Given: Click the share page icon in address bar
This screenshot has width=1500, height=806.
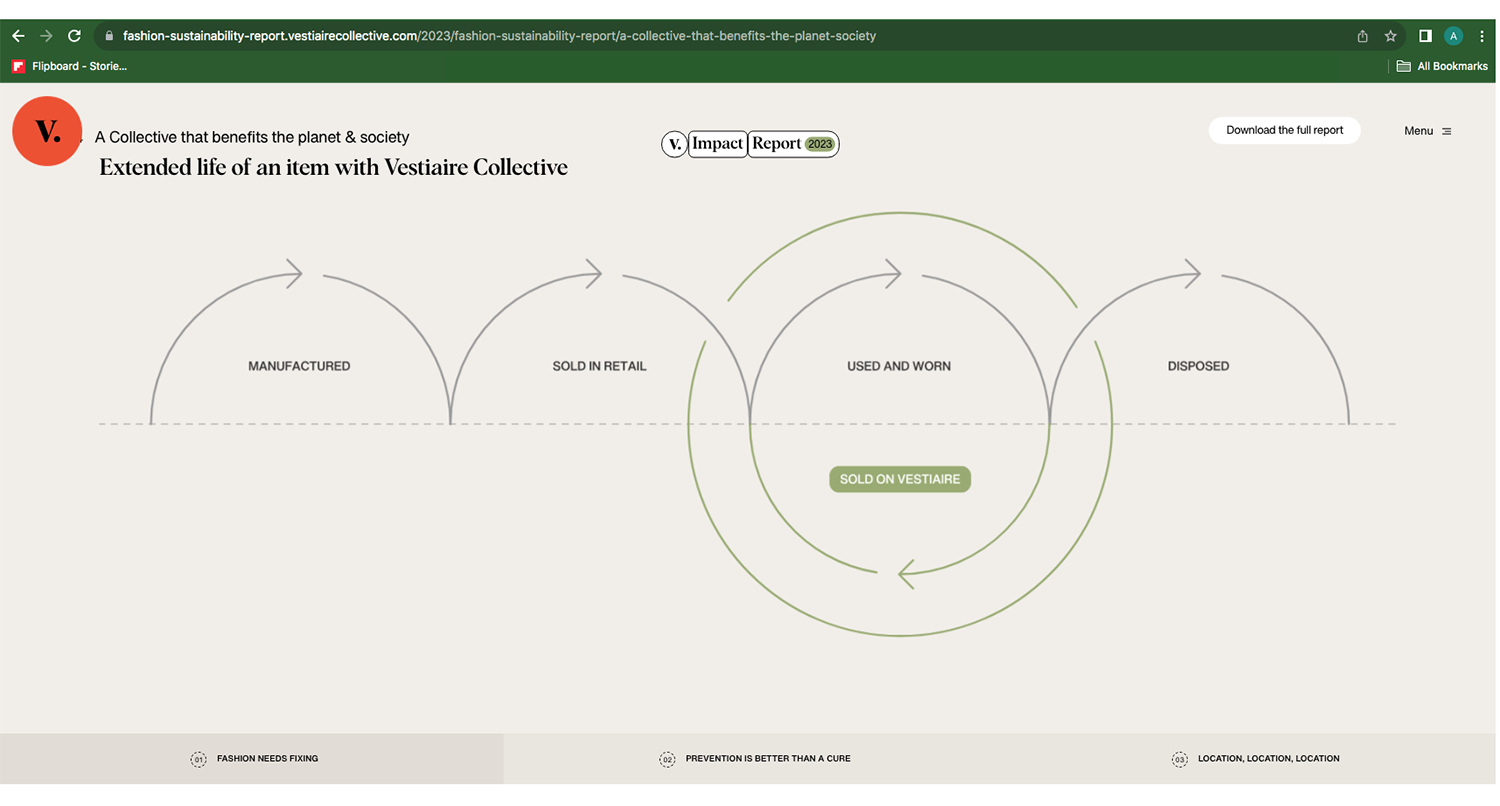Looking at the screenshot, I should [x=1362, y=36].
